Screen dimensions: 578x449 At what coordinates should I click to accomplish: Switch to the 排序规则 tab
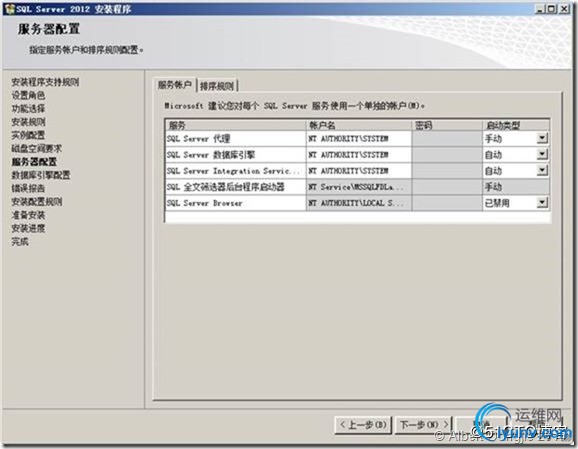click(217, 86)
